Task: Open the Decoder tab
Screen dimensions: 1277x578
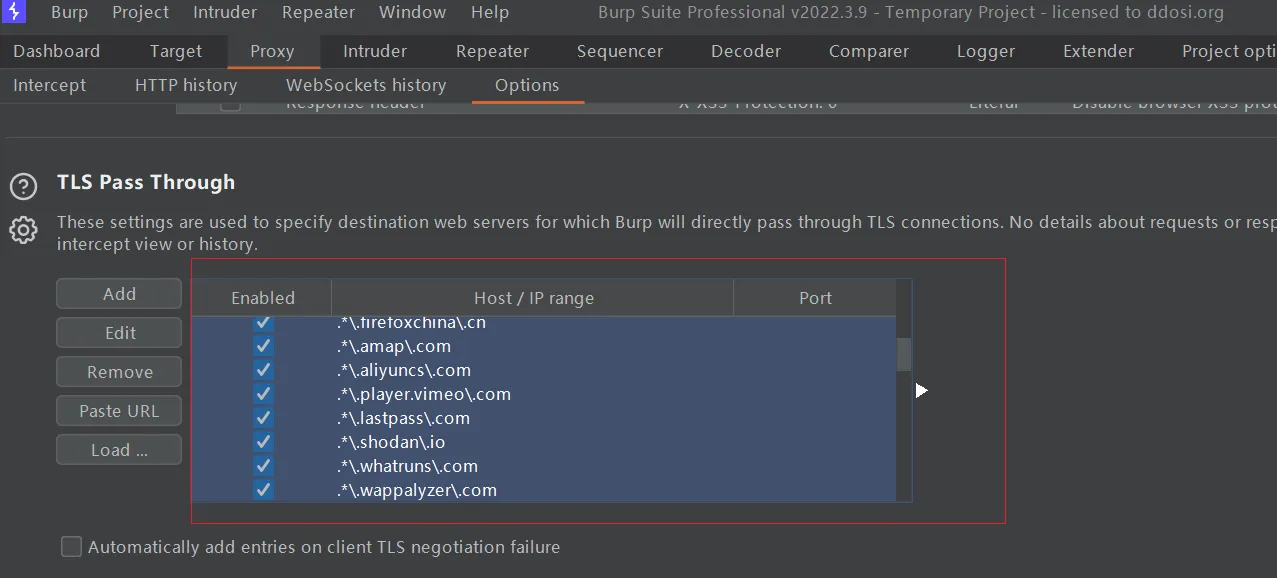Action: [746, 51]
